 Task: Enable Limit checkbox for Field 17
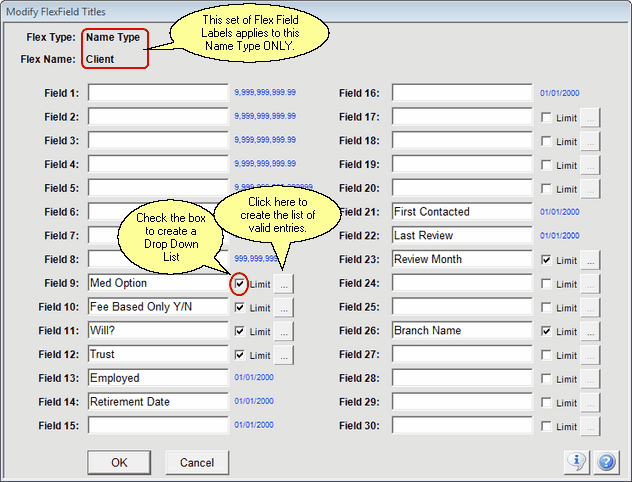click(x=546, y=117)
